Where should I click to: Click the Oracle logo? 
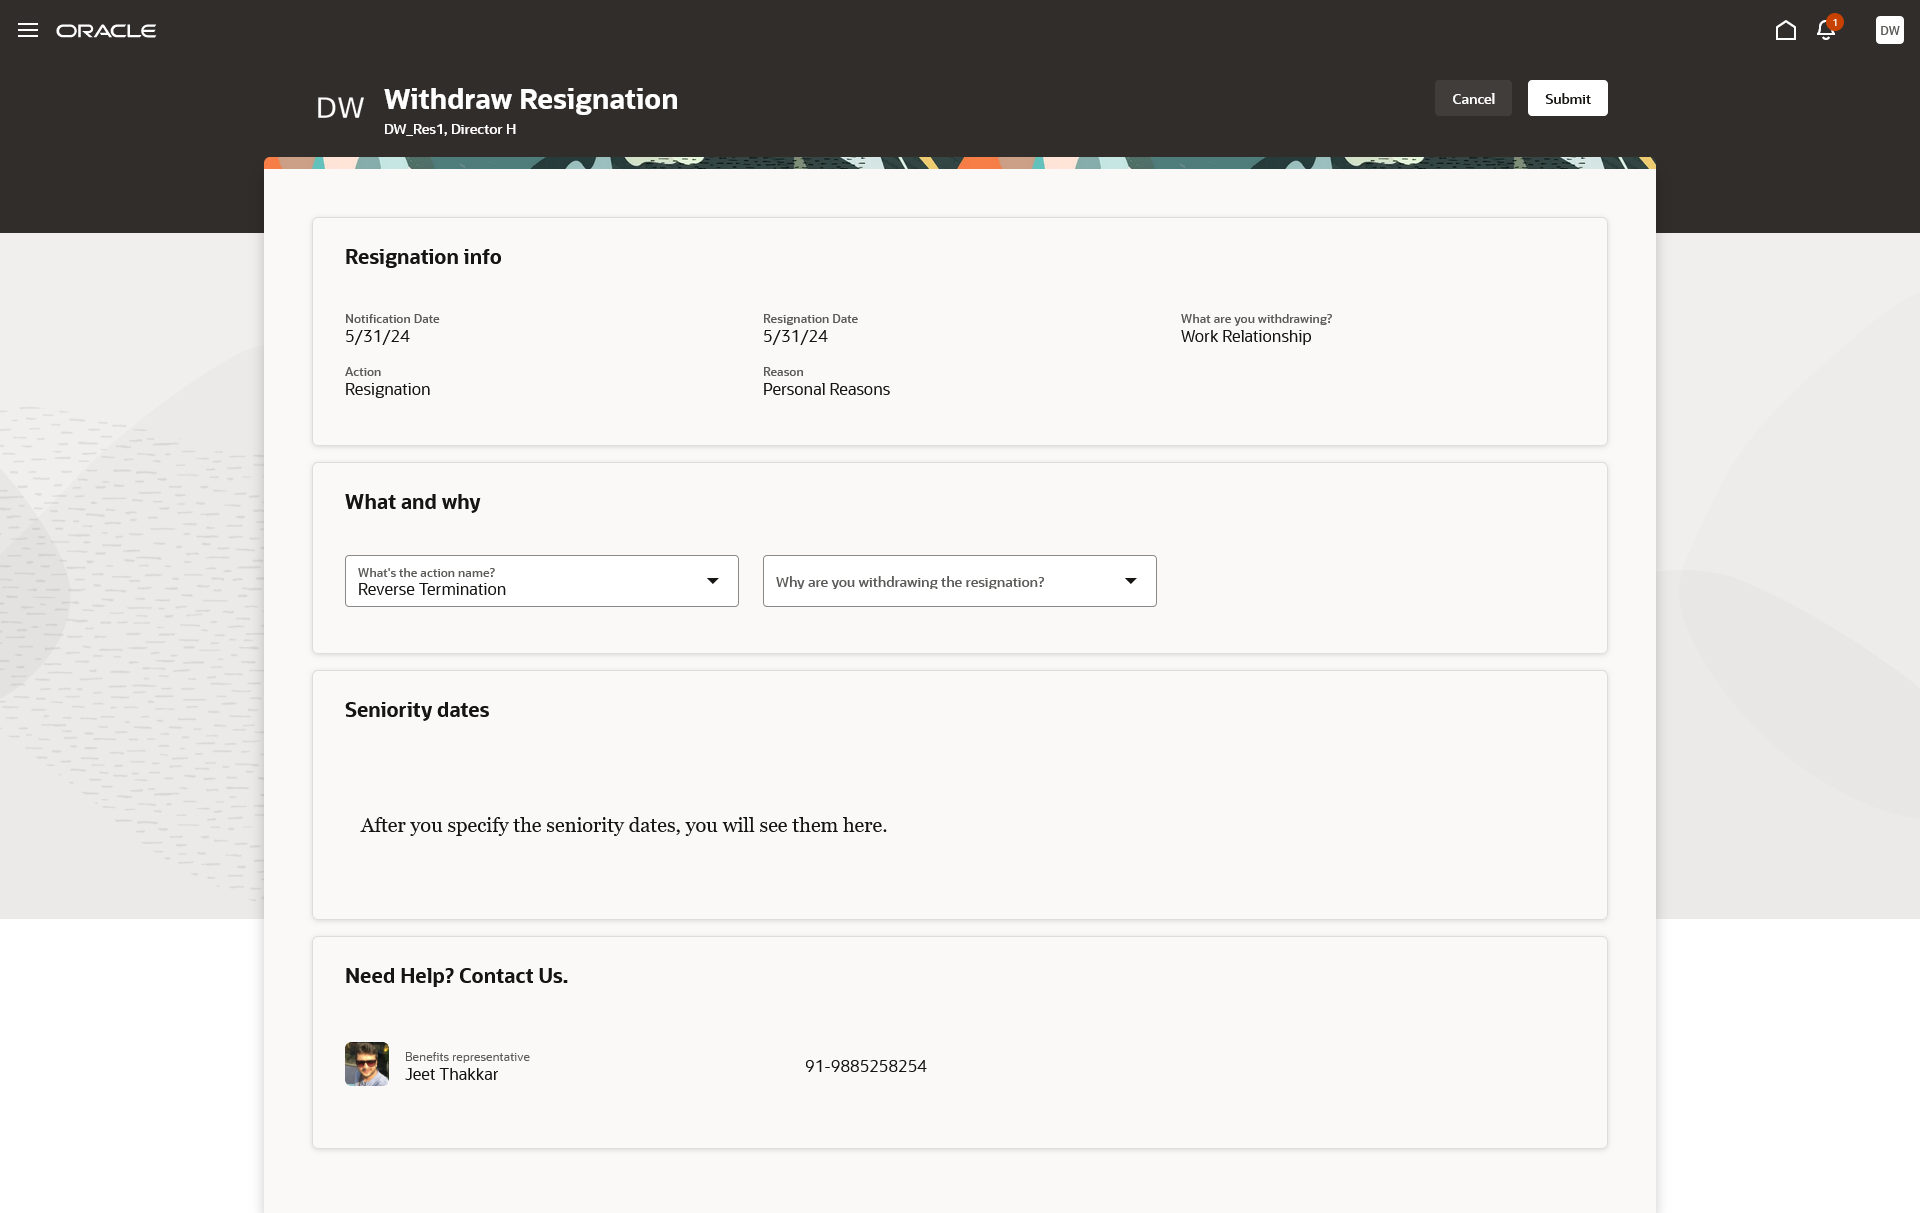(106, 31)
